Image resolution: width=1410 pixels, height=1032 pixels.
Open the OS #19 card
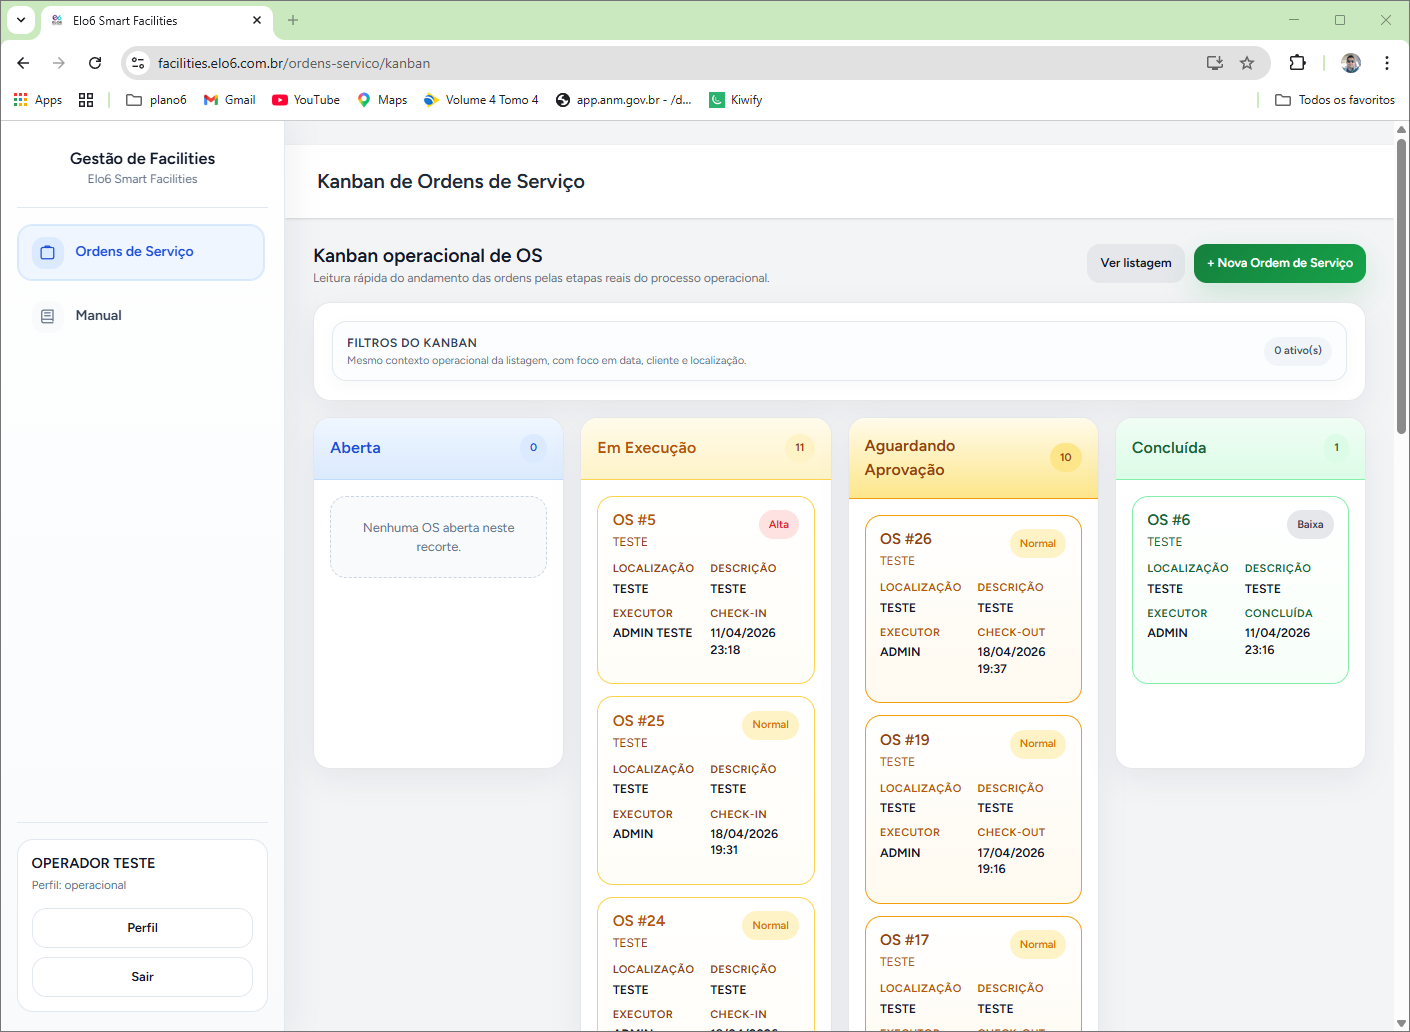[973, 809]
